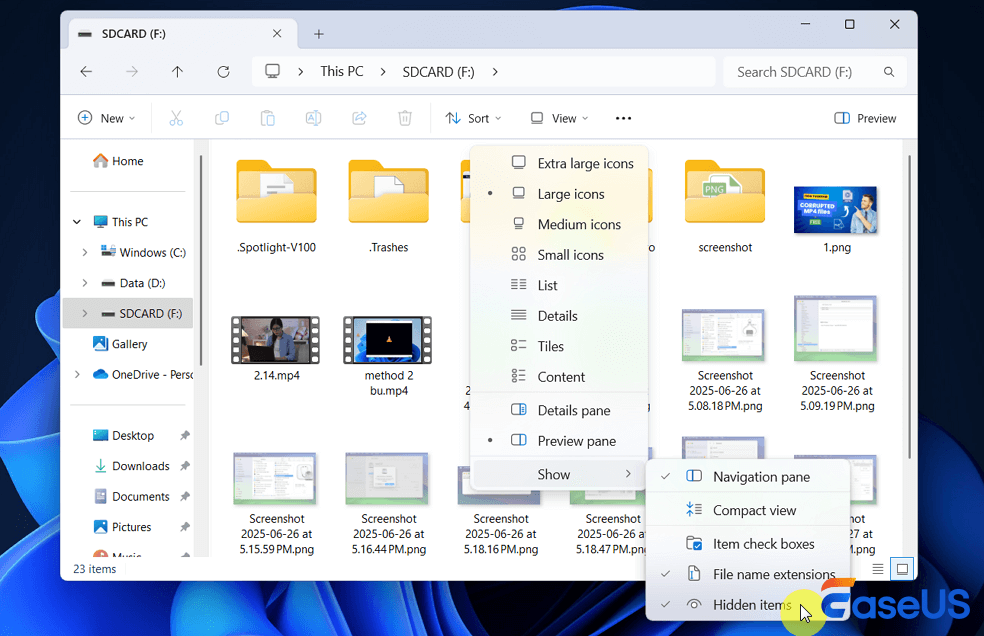Screen dimensions: 984x636
Task: Collapse the This PC tree node
Action: click(x=77, y=222)
